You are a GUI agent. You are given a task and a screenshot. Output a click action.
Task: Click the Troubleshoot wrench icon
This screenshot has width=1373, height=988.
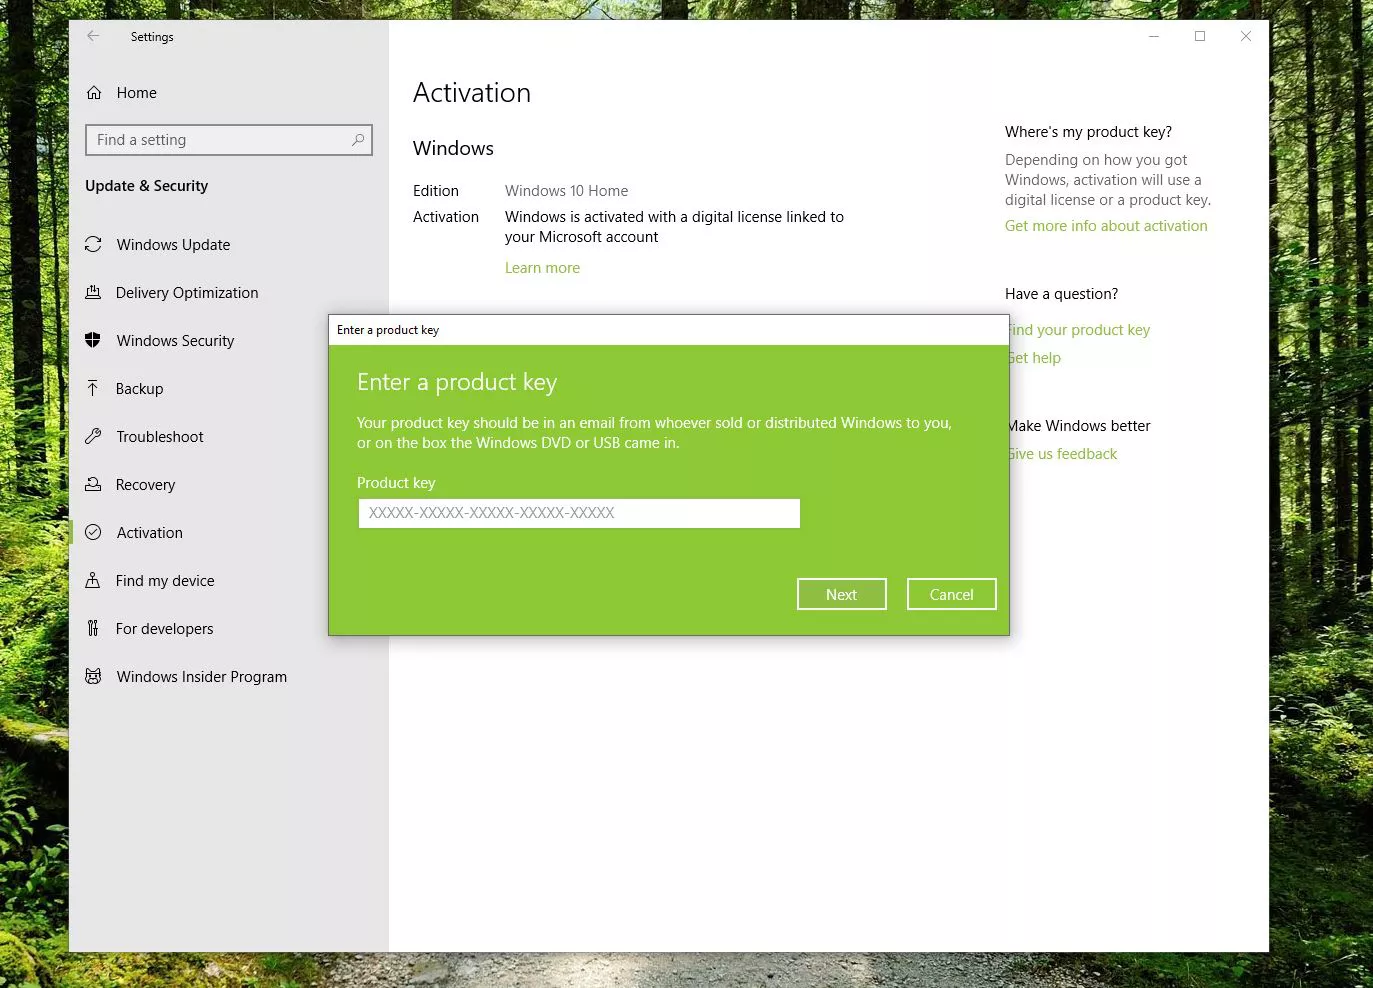[x=93, y=436]
